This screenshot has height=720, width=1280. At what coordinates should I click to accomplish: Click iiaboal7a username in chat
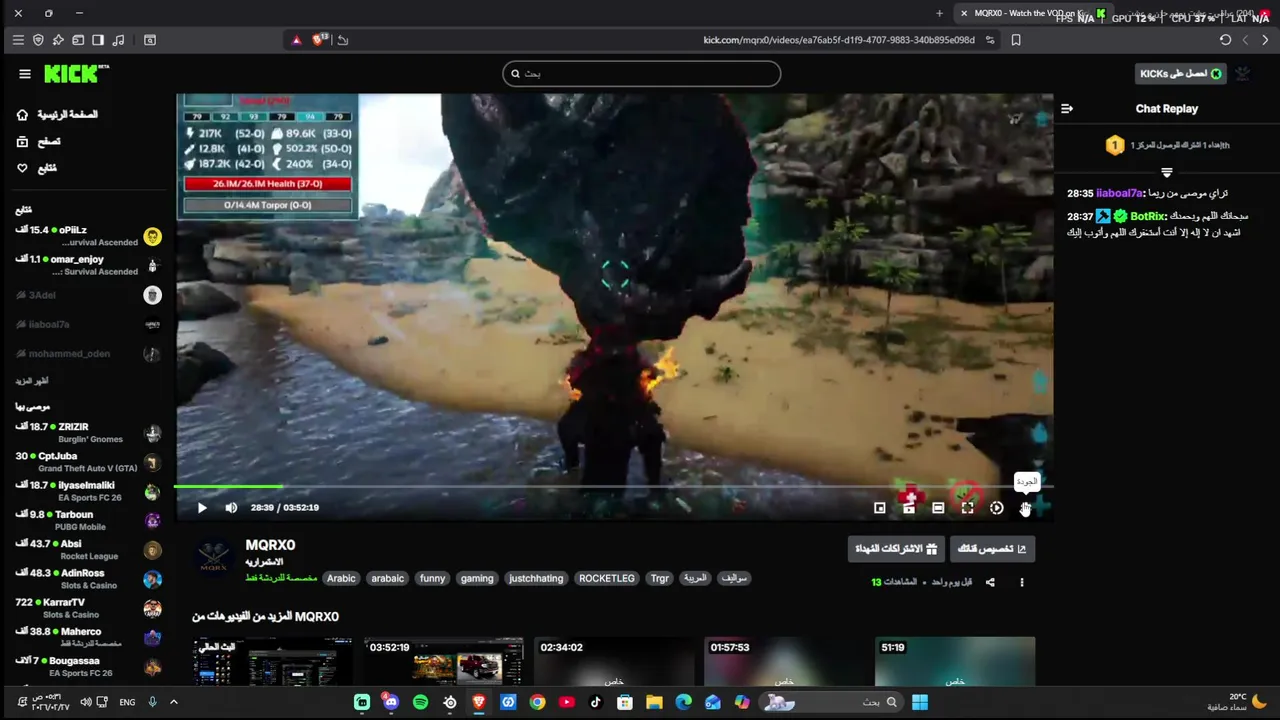[x=1120, y=193]
